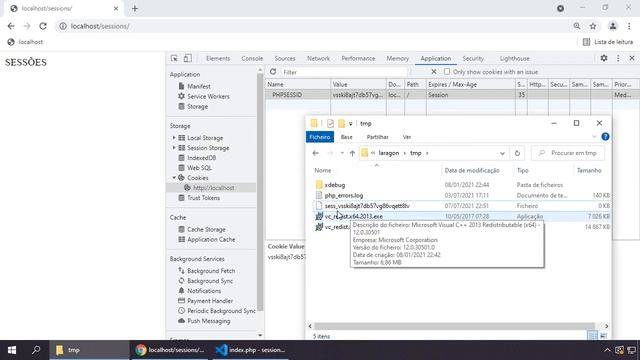Expand the Local Storage tree node
This screenshot has width=640, height=360.
pyautogui.click(x=174, y=138)
